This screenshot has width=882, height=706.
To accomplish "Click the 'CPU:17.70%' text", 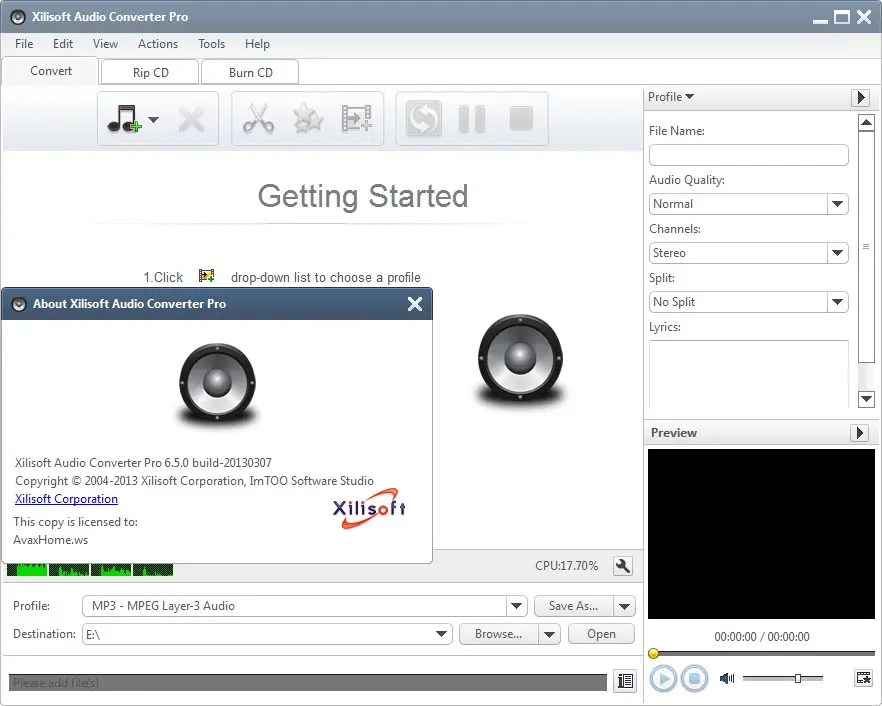I will [566, 566].
